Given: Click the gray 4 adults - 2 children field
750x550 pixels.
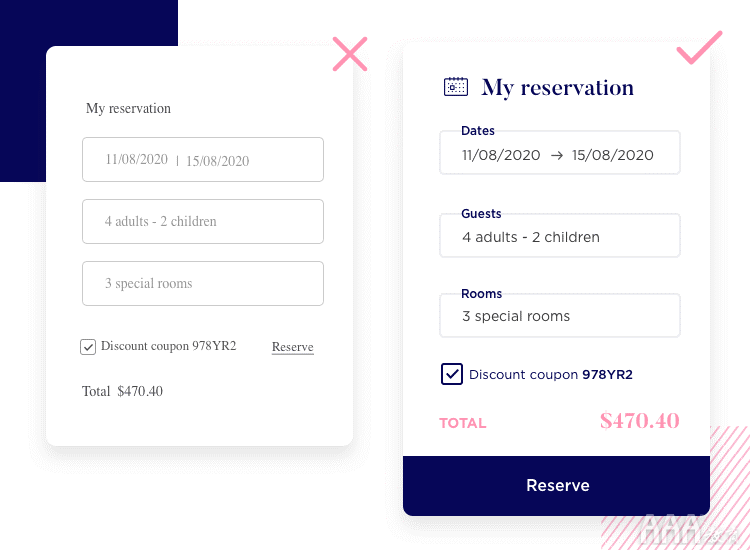Looking at the screenshot, I should pos(203,221).
